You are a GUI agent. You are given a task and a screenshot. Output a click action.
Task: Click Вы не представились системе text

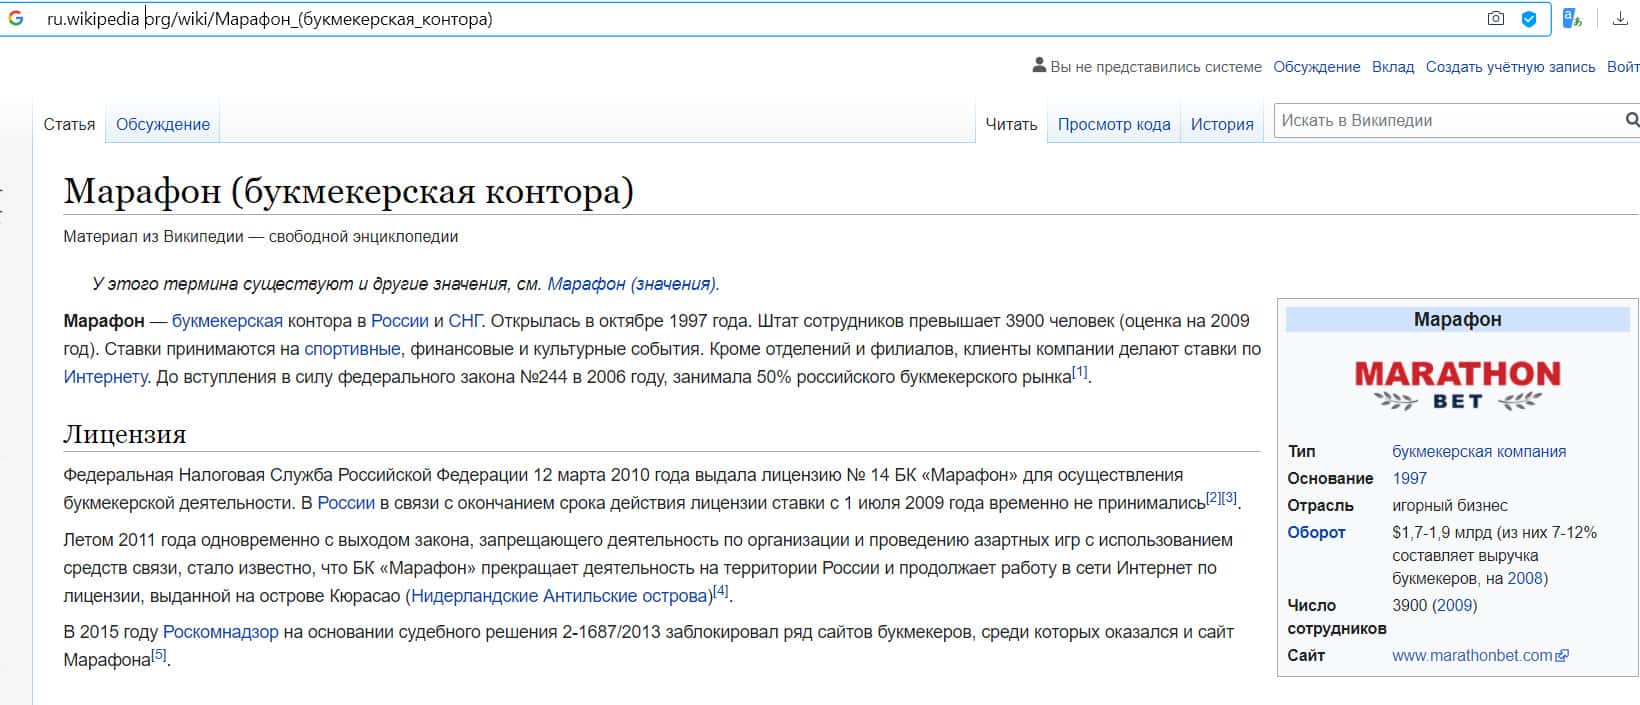pyautogui.click(x=1156, y=67)
